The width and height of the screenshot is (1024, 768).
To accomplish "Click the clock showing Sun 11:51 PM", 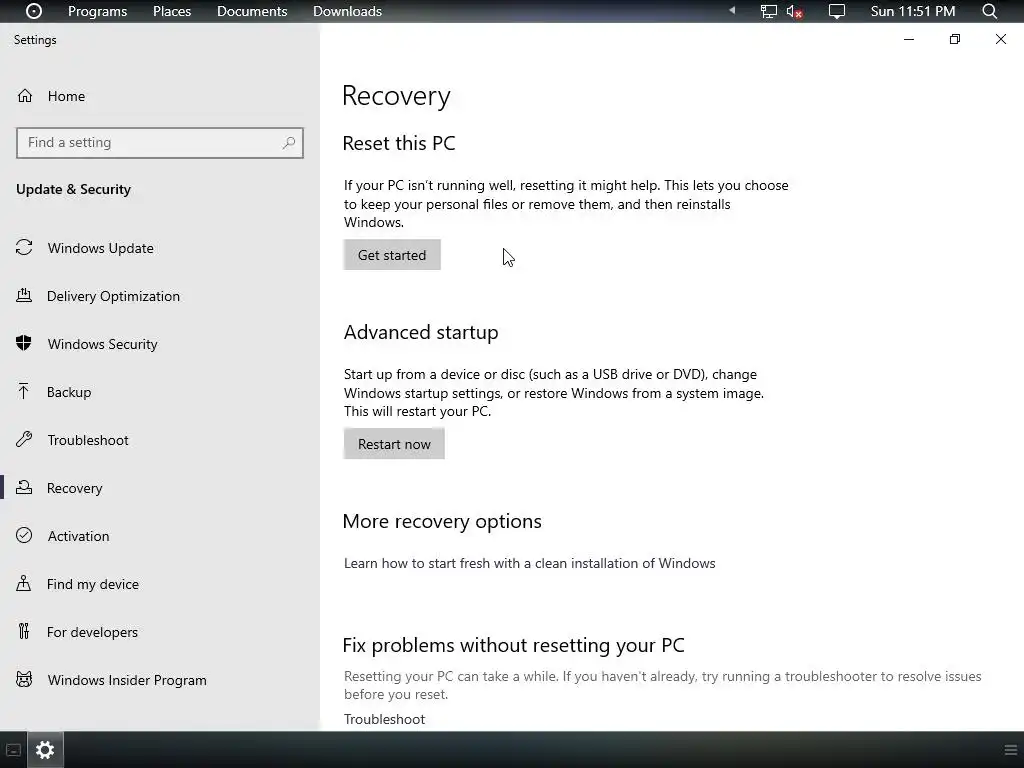I will 912,11.
